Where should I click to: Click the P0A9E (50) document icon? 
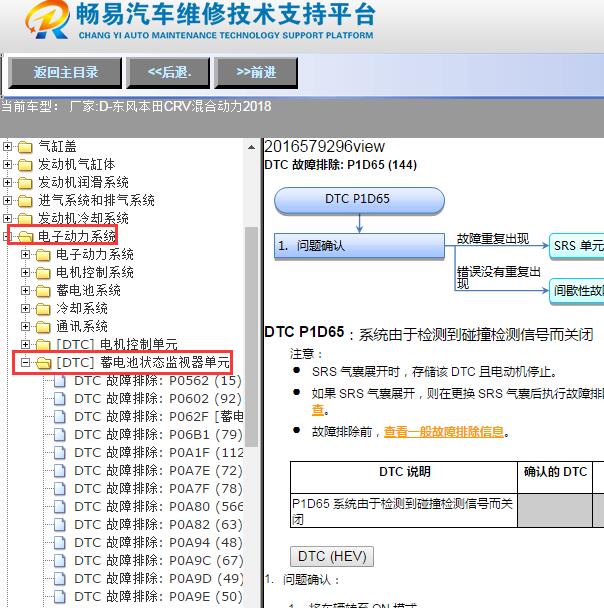pyautogui.click(x=59, y=596)
